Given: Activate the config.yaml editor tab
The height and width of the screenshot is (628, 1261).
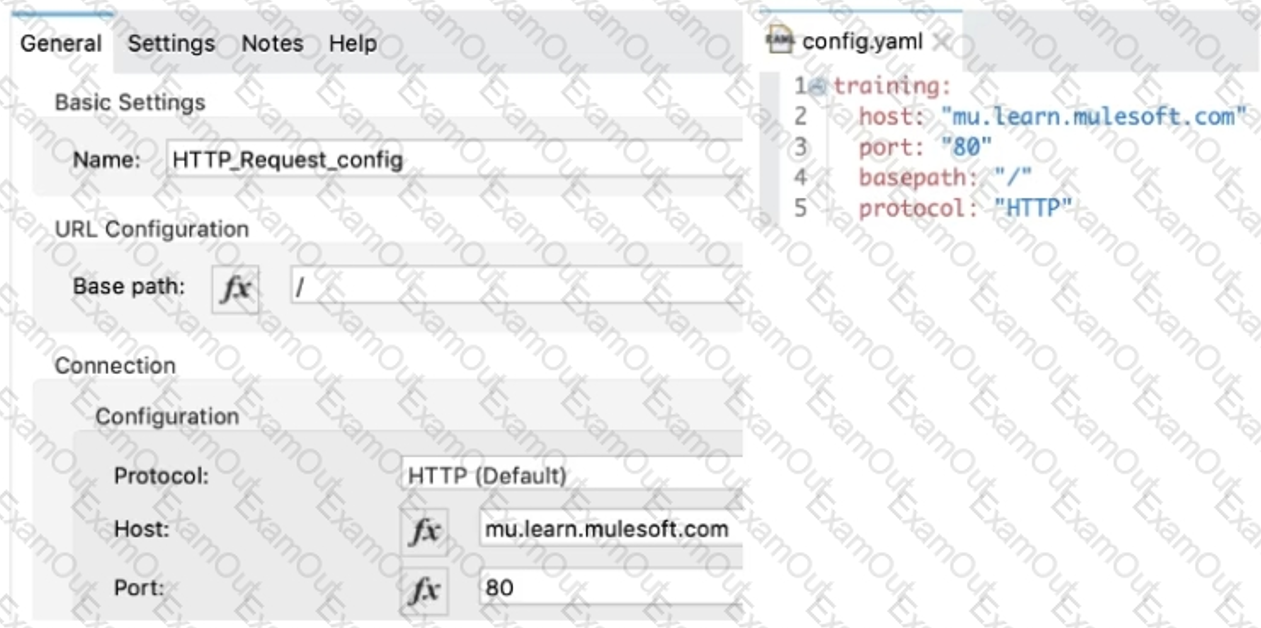Looking at the screenshot, I should click(x=862, y=42).
